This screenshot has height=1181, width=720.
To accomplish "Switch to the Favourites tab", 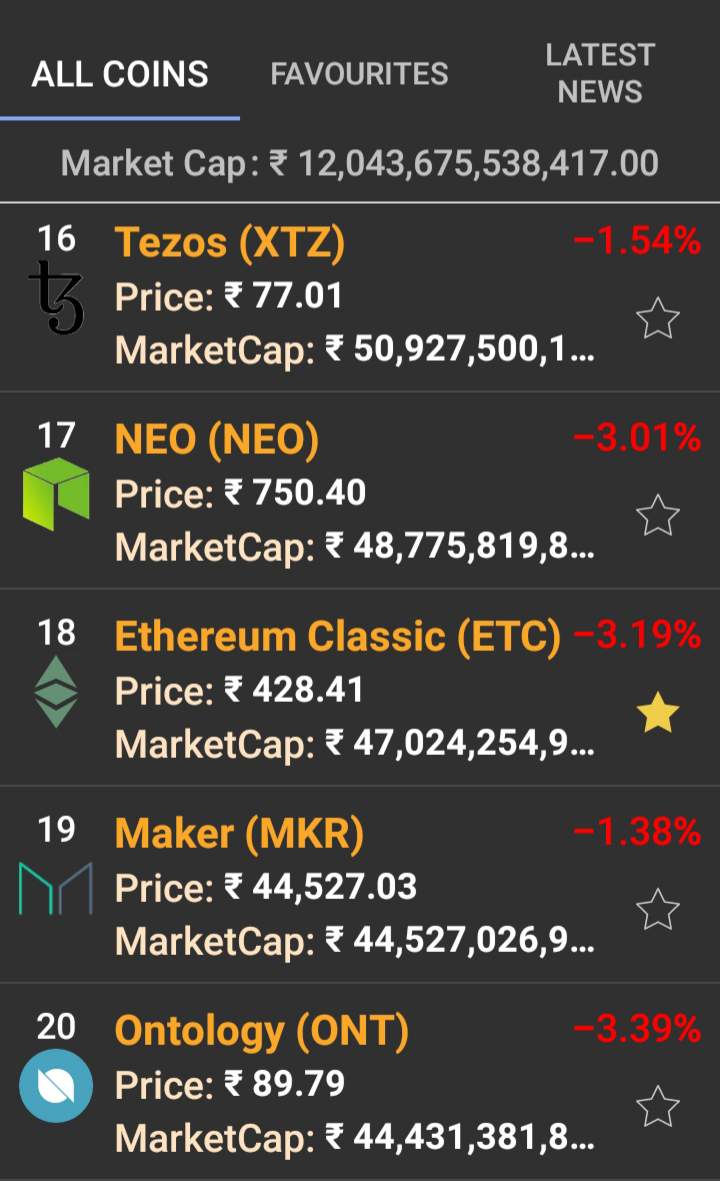I will [x=359, y=74].
